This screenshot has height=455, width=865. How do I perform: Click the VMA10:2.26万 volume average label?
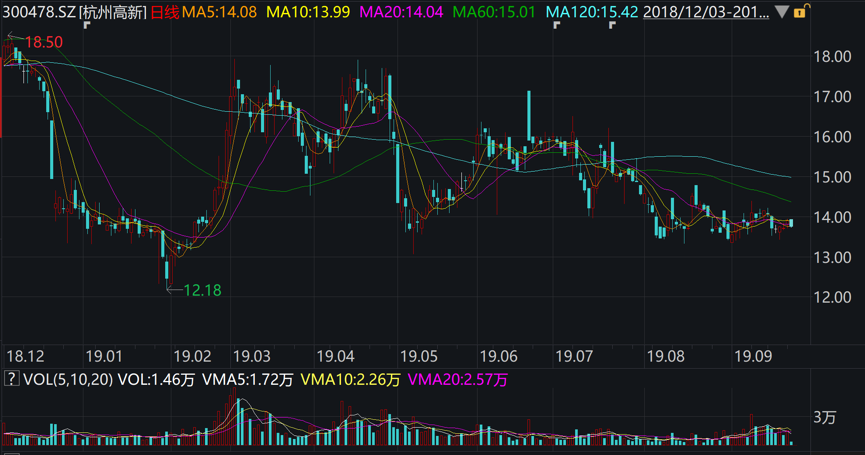point(352,380)
